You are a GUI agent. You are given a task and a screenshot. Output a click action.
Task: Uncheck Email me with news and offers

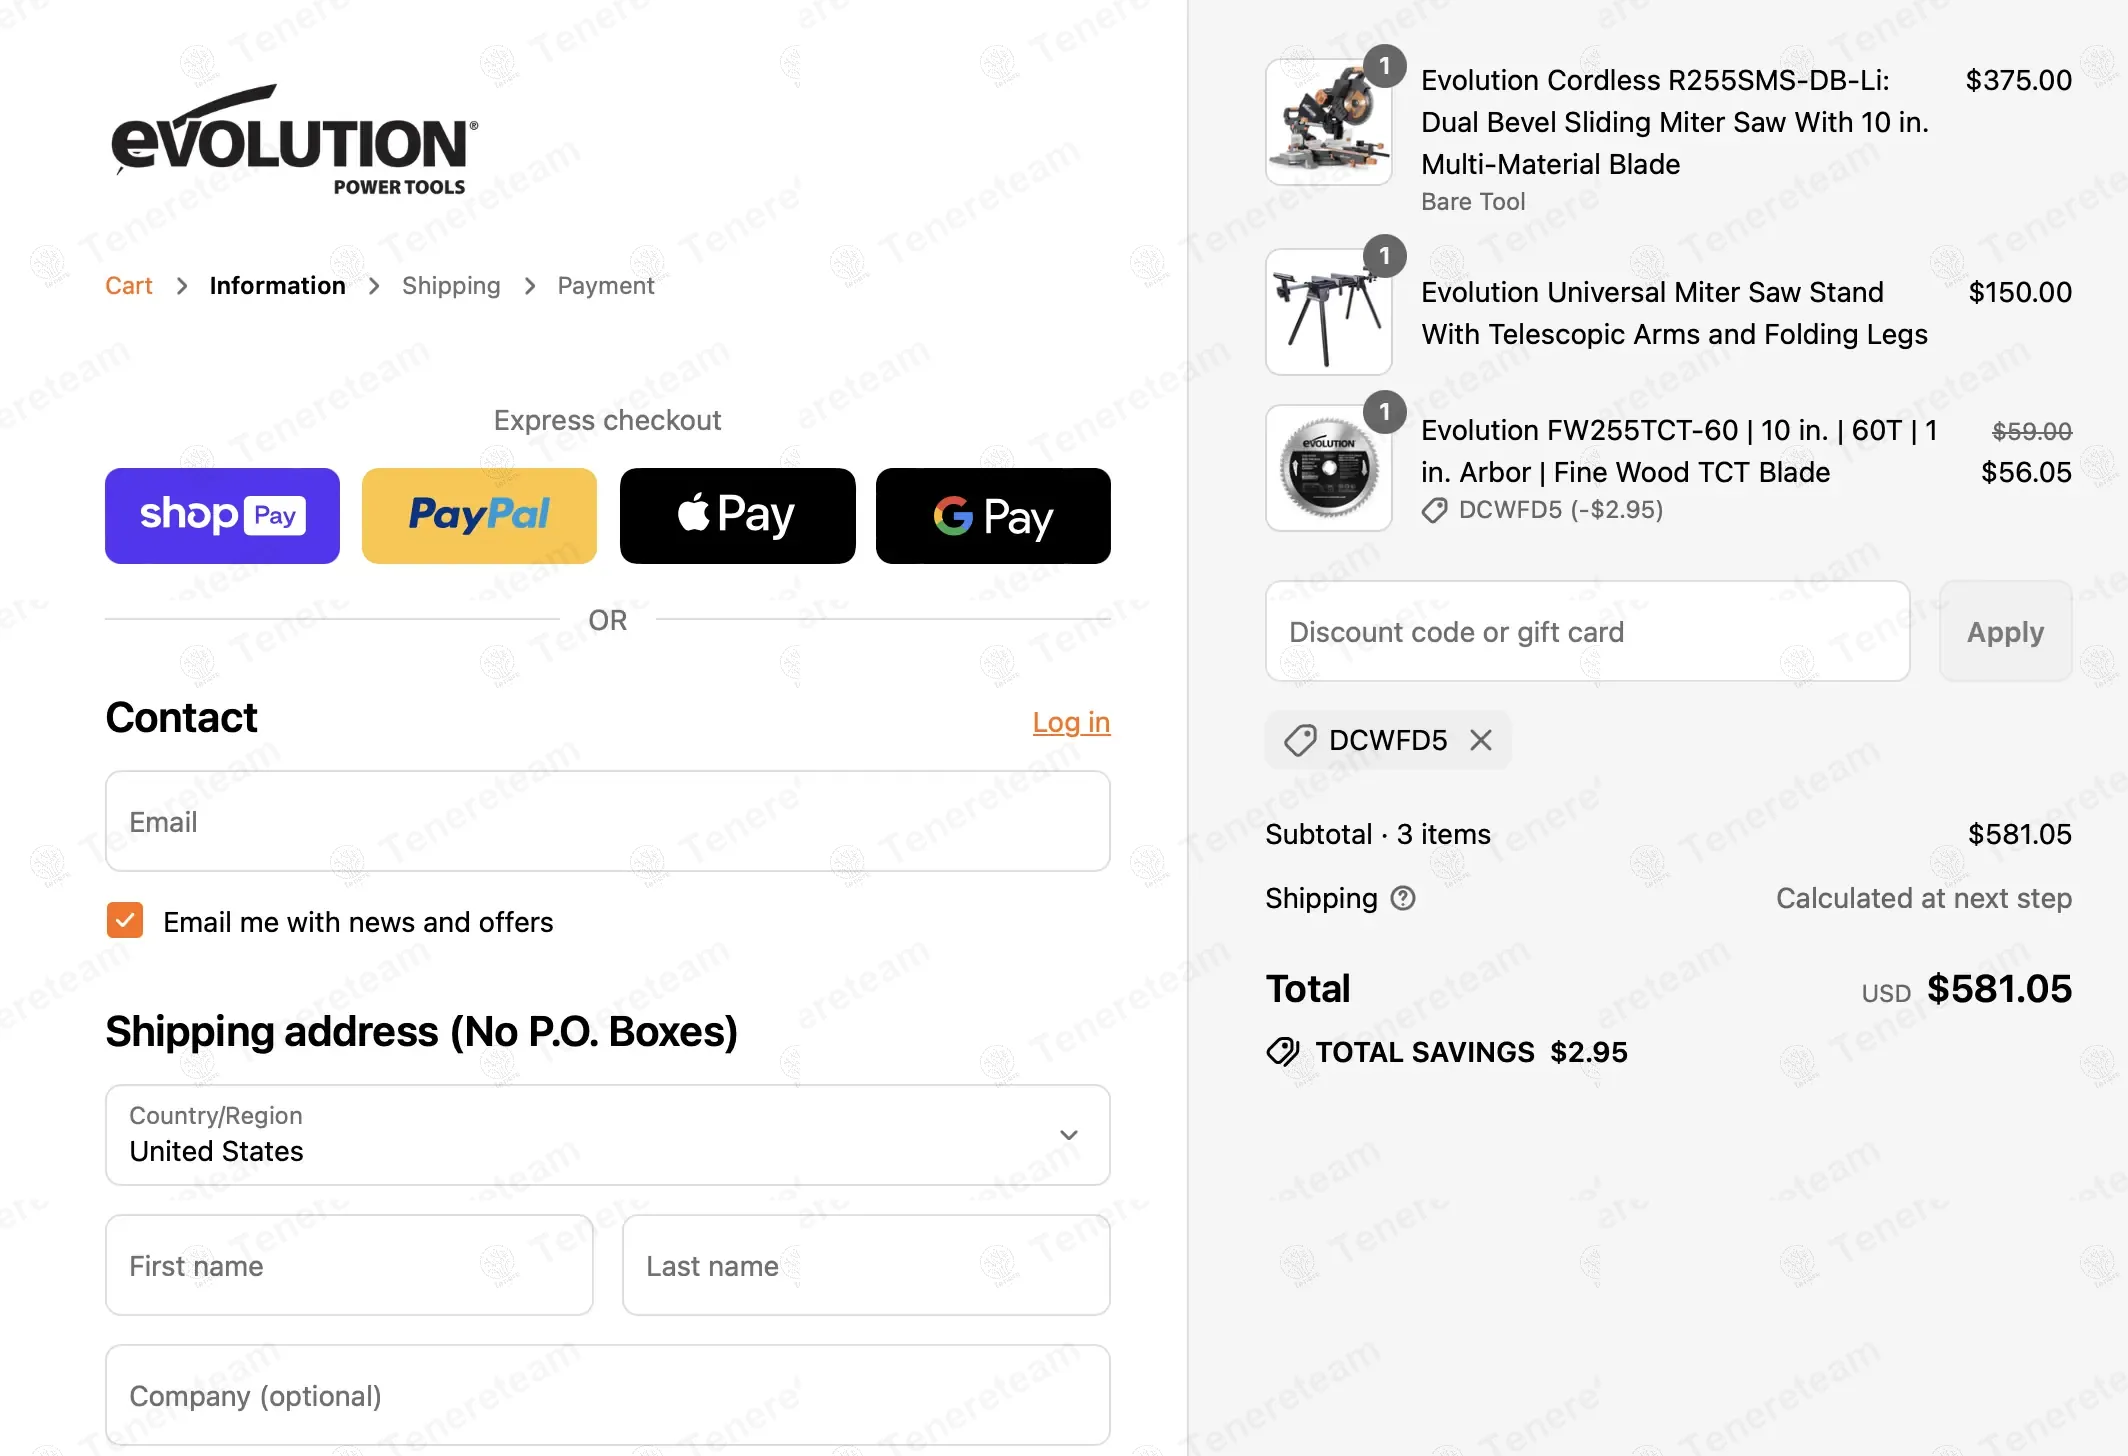[125, 921]
